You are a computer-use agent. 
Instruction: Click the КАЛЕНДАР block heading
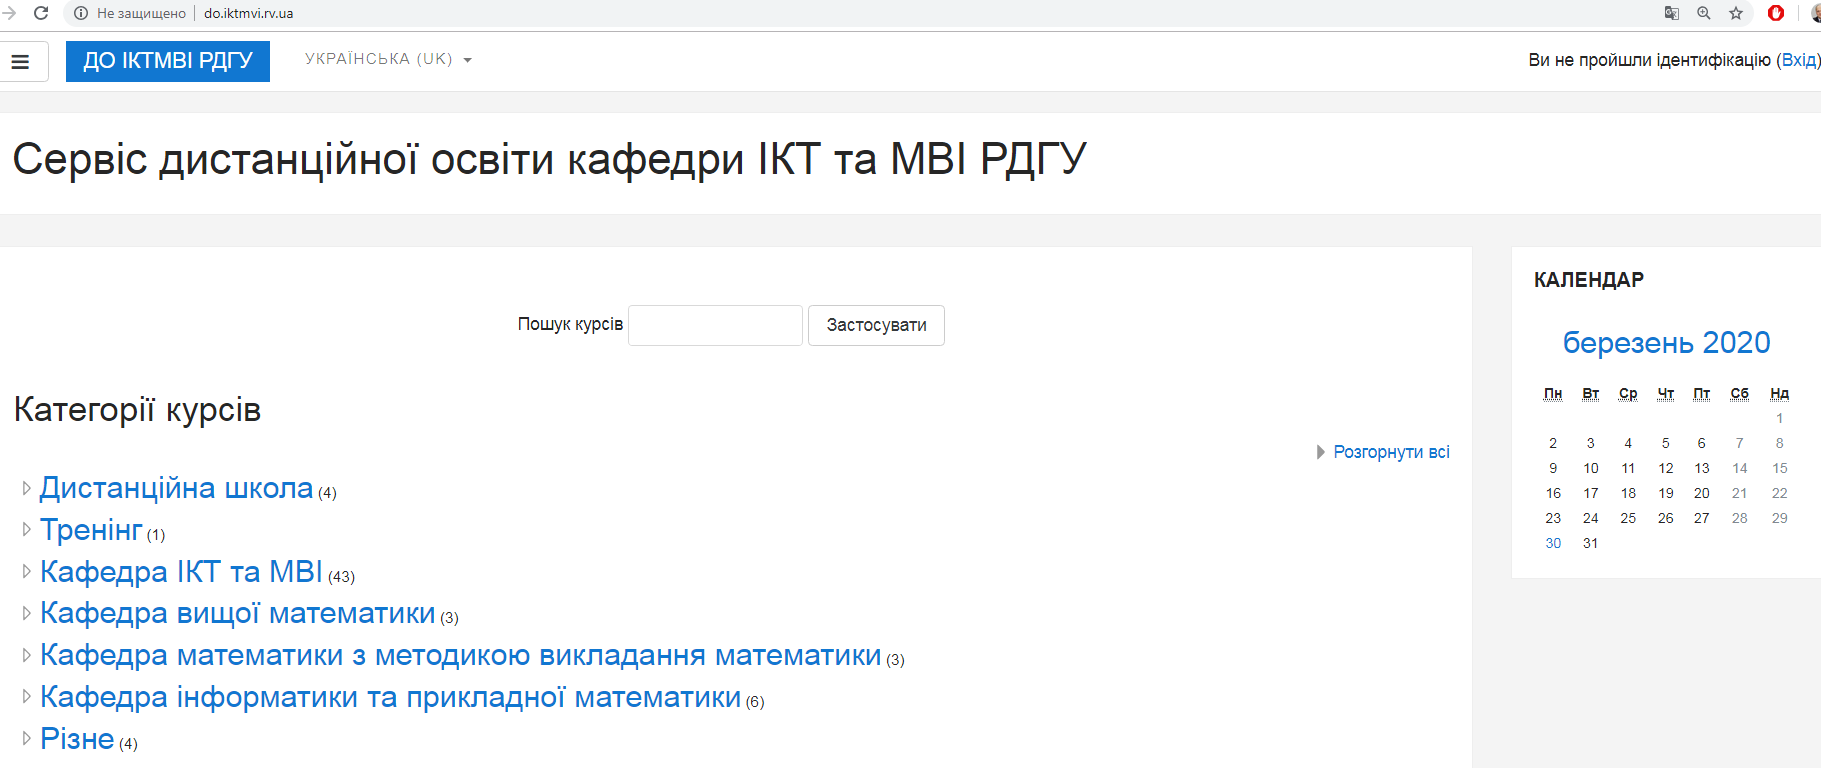pos(1589,280)
